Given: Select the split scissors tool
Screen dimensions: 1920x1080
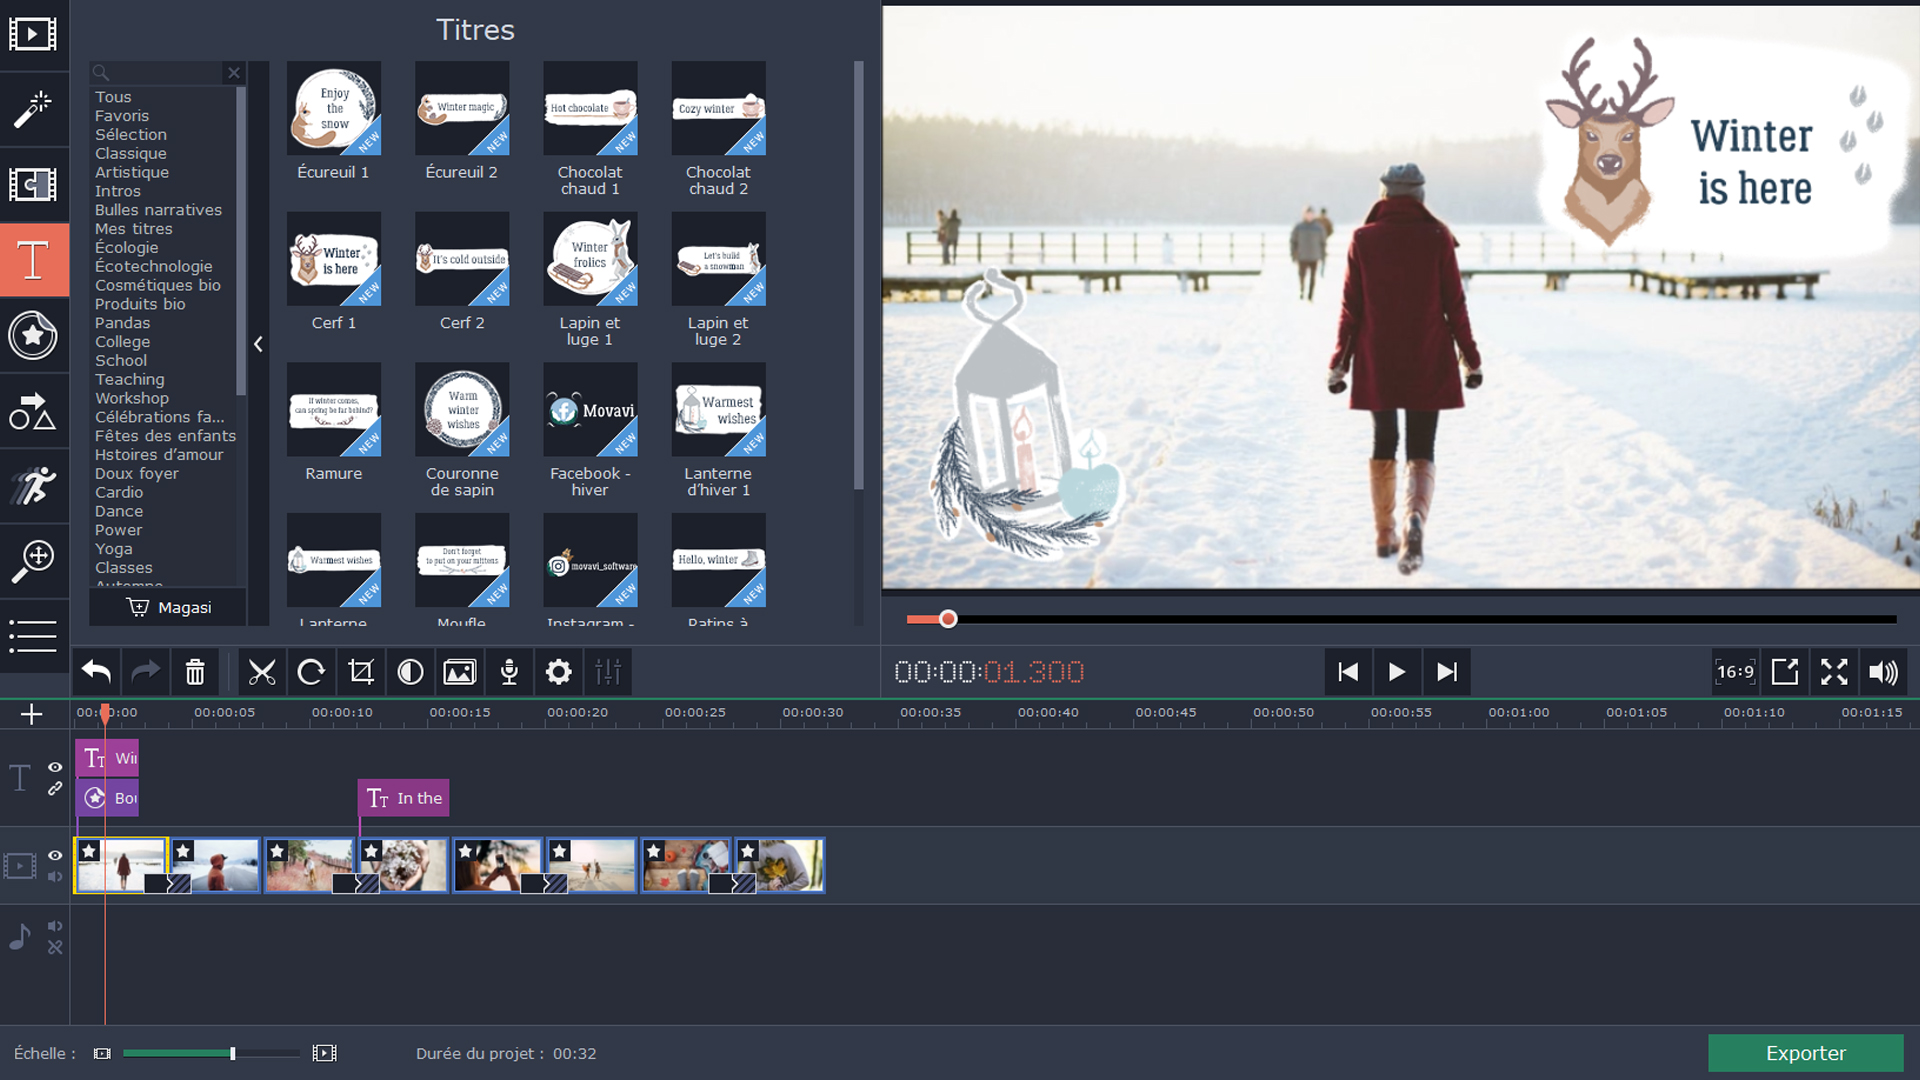Looking at the screenshot, I should (x=262, y=672).
